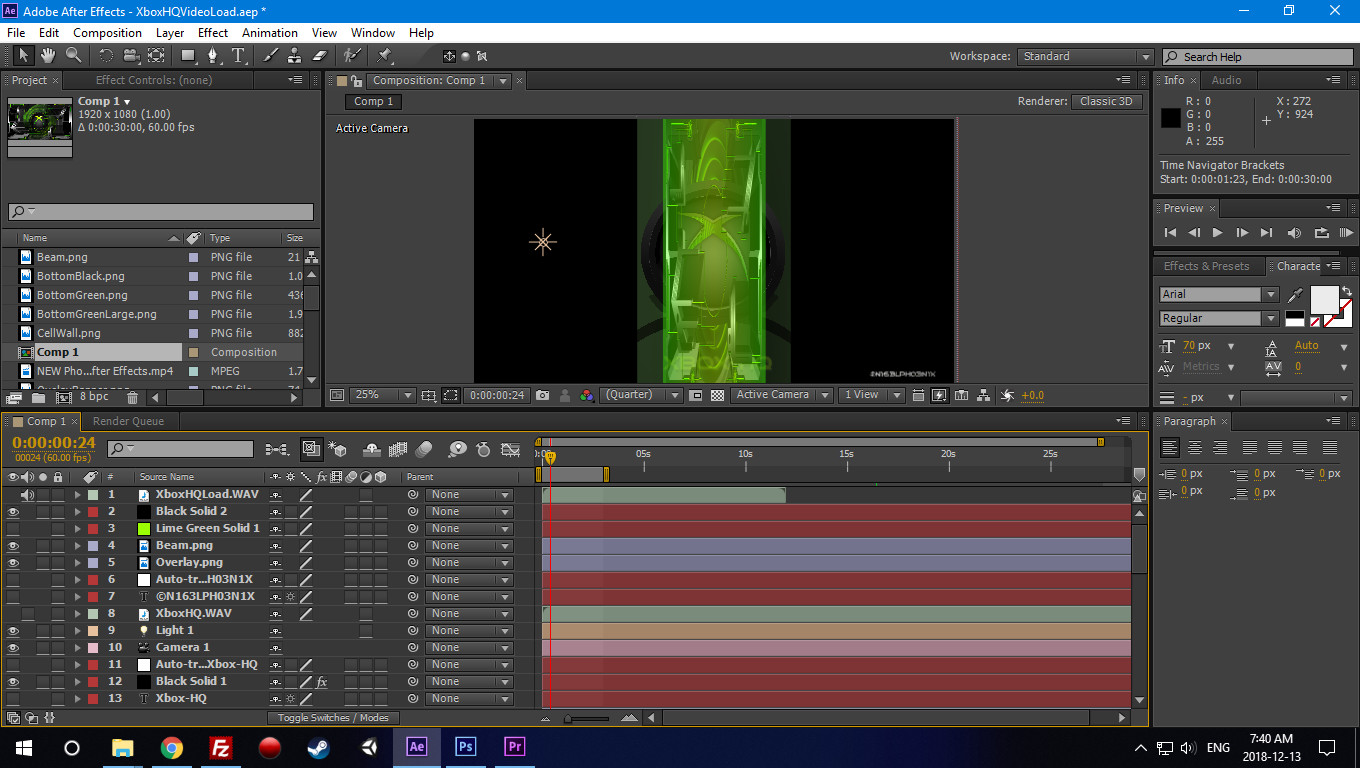1360x768 pixels.
Task: Hide the Black Solid 1 layer
Action: click(13, 681)
